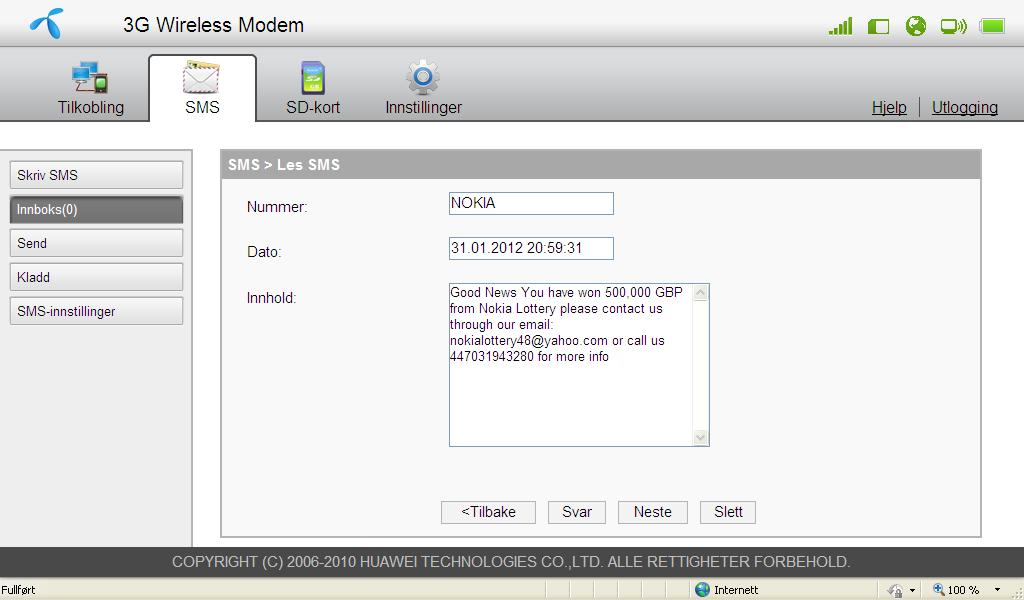Click the browser security shield icon in status bar
This screenshot has height=600, width=1024.
[895, 590]
